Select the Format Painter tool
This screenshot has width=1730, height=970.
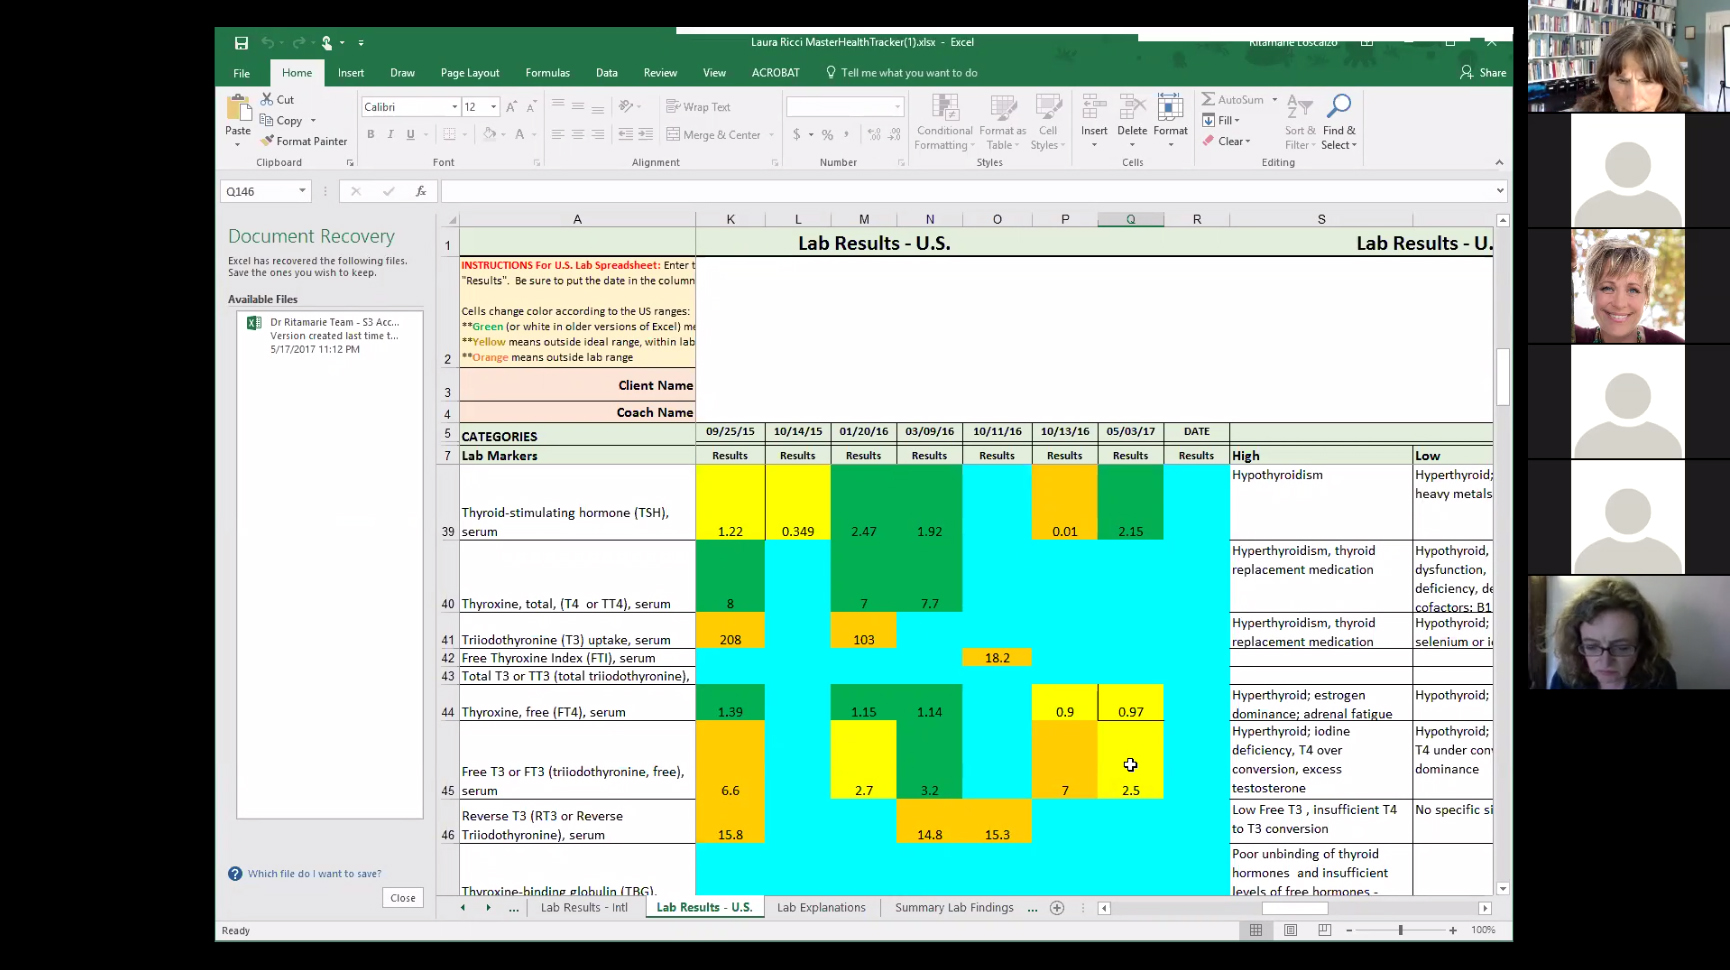click(304, 141)
